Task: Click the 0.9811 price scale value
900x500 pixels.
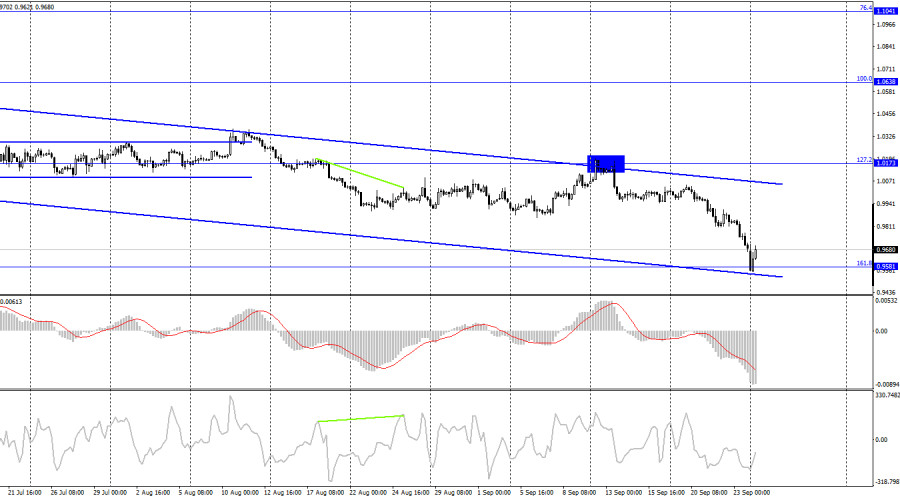Action: point(886,227)
